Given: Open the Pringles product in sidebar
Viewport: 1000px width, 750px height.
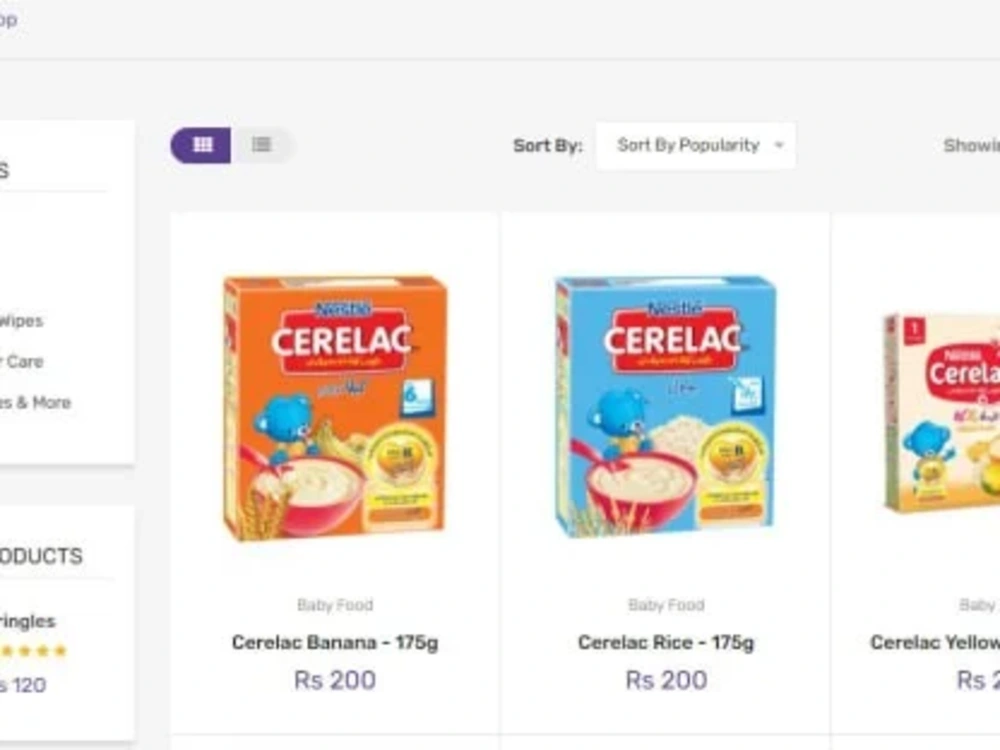Looking at the screenshot, I should (x=28, y=621).
